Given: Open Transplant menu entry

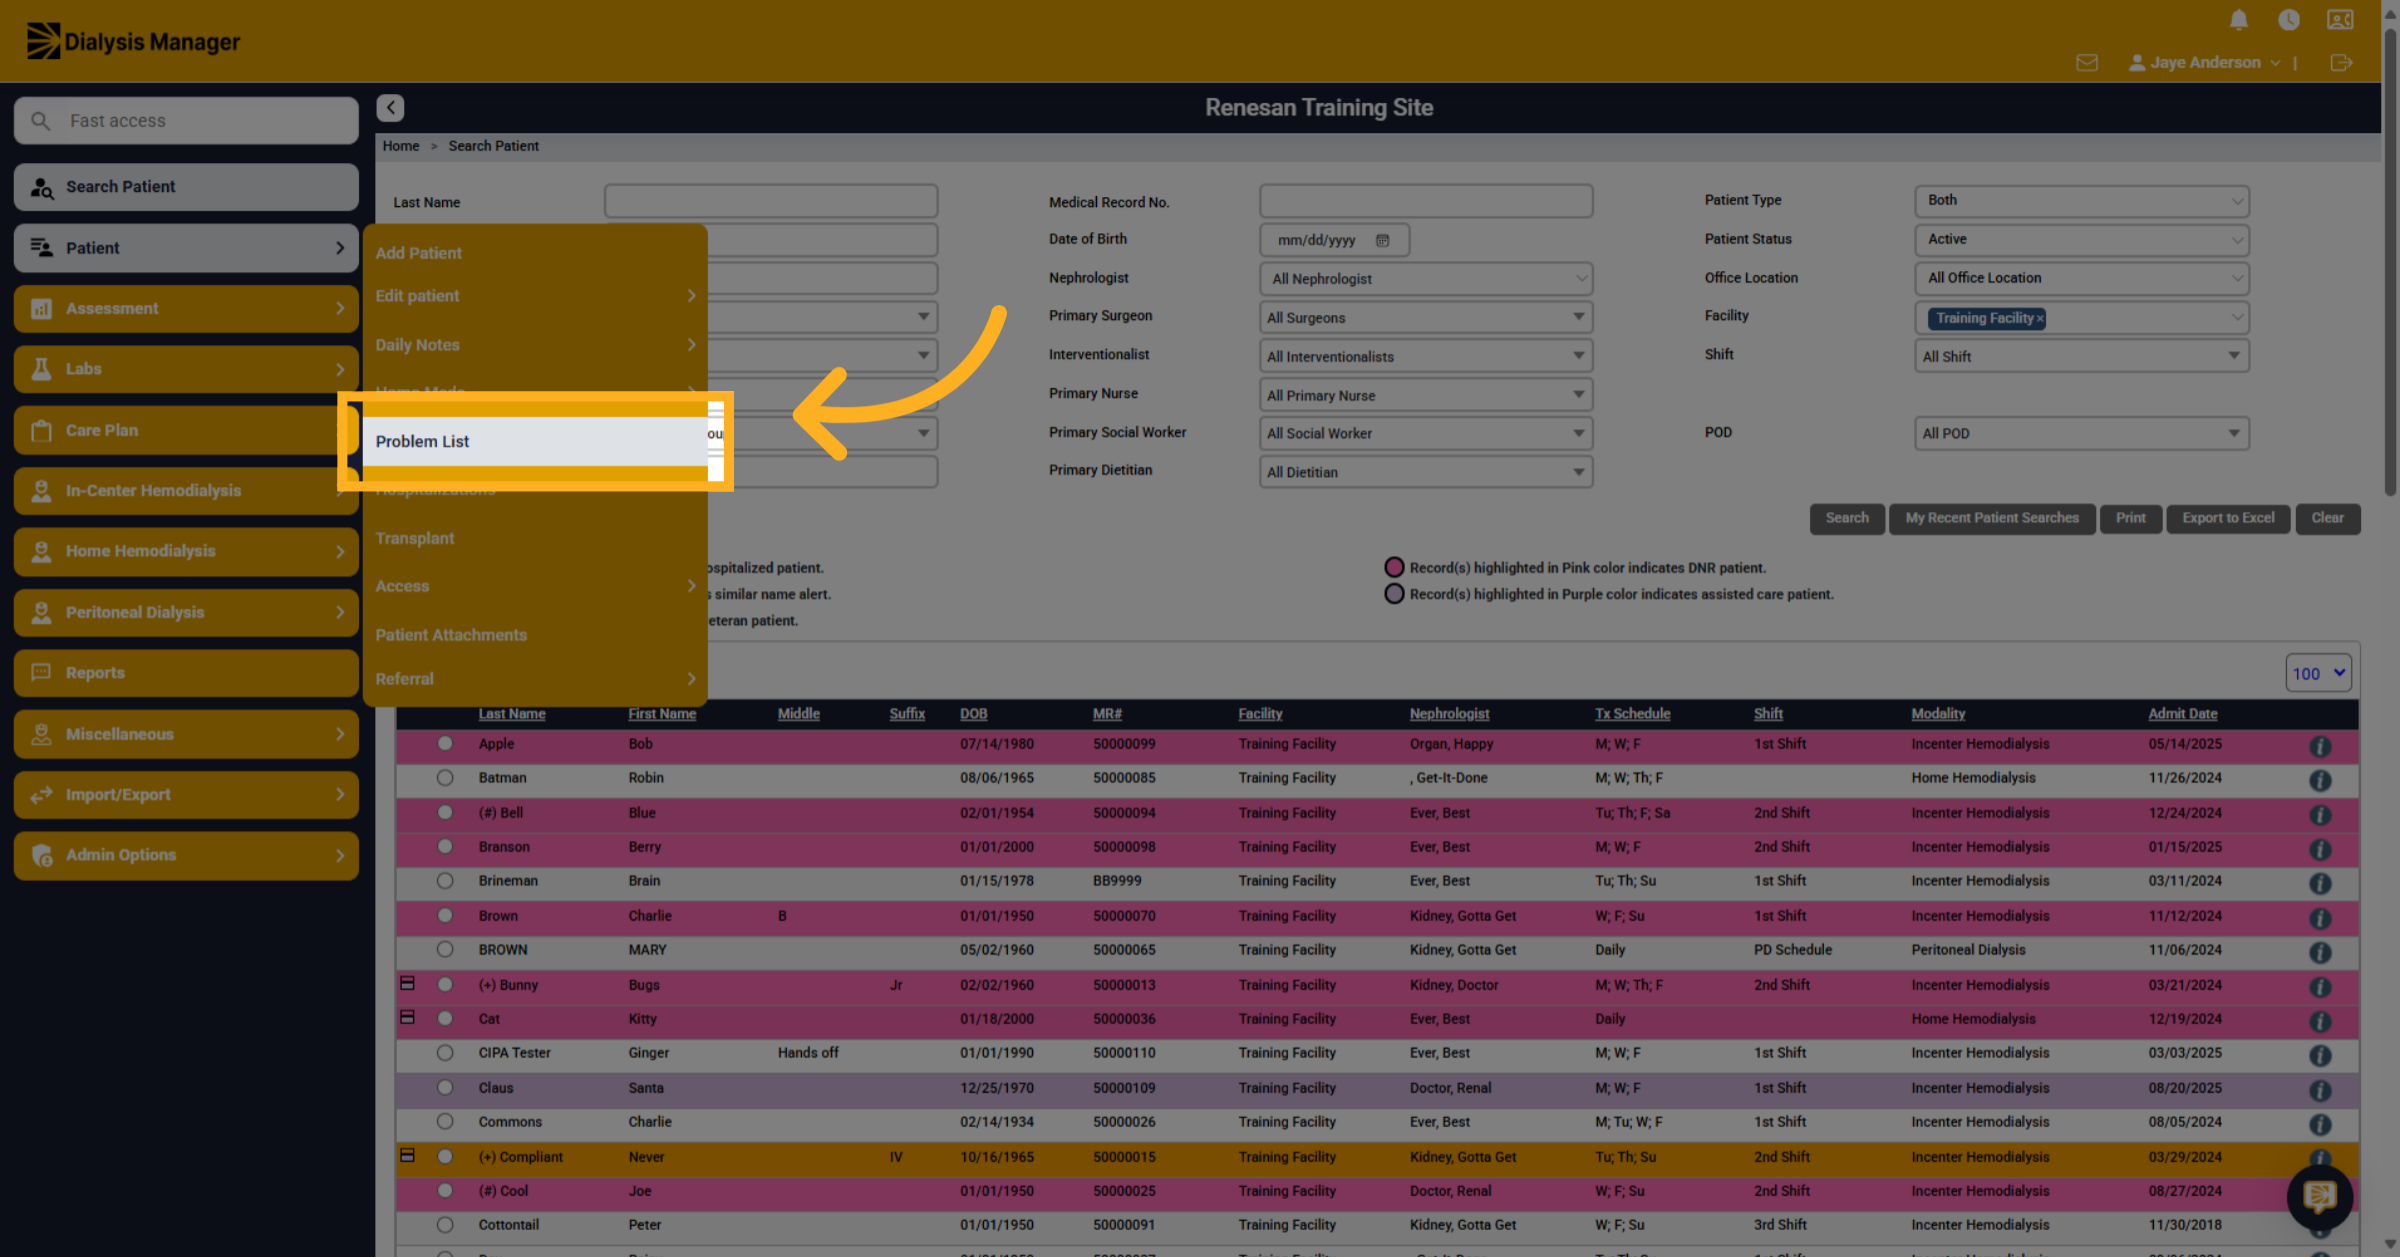Looking at the screenshot, I should click(x=415, y=538).
